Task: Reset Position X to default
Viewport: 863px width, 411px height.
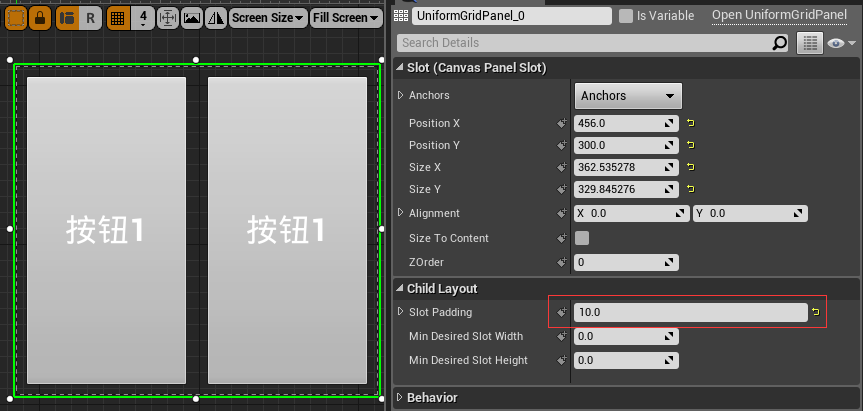Action: [x=691, y=123]
